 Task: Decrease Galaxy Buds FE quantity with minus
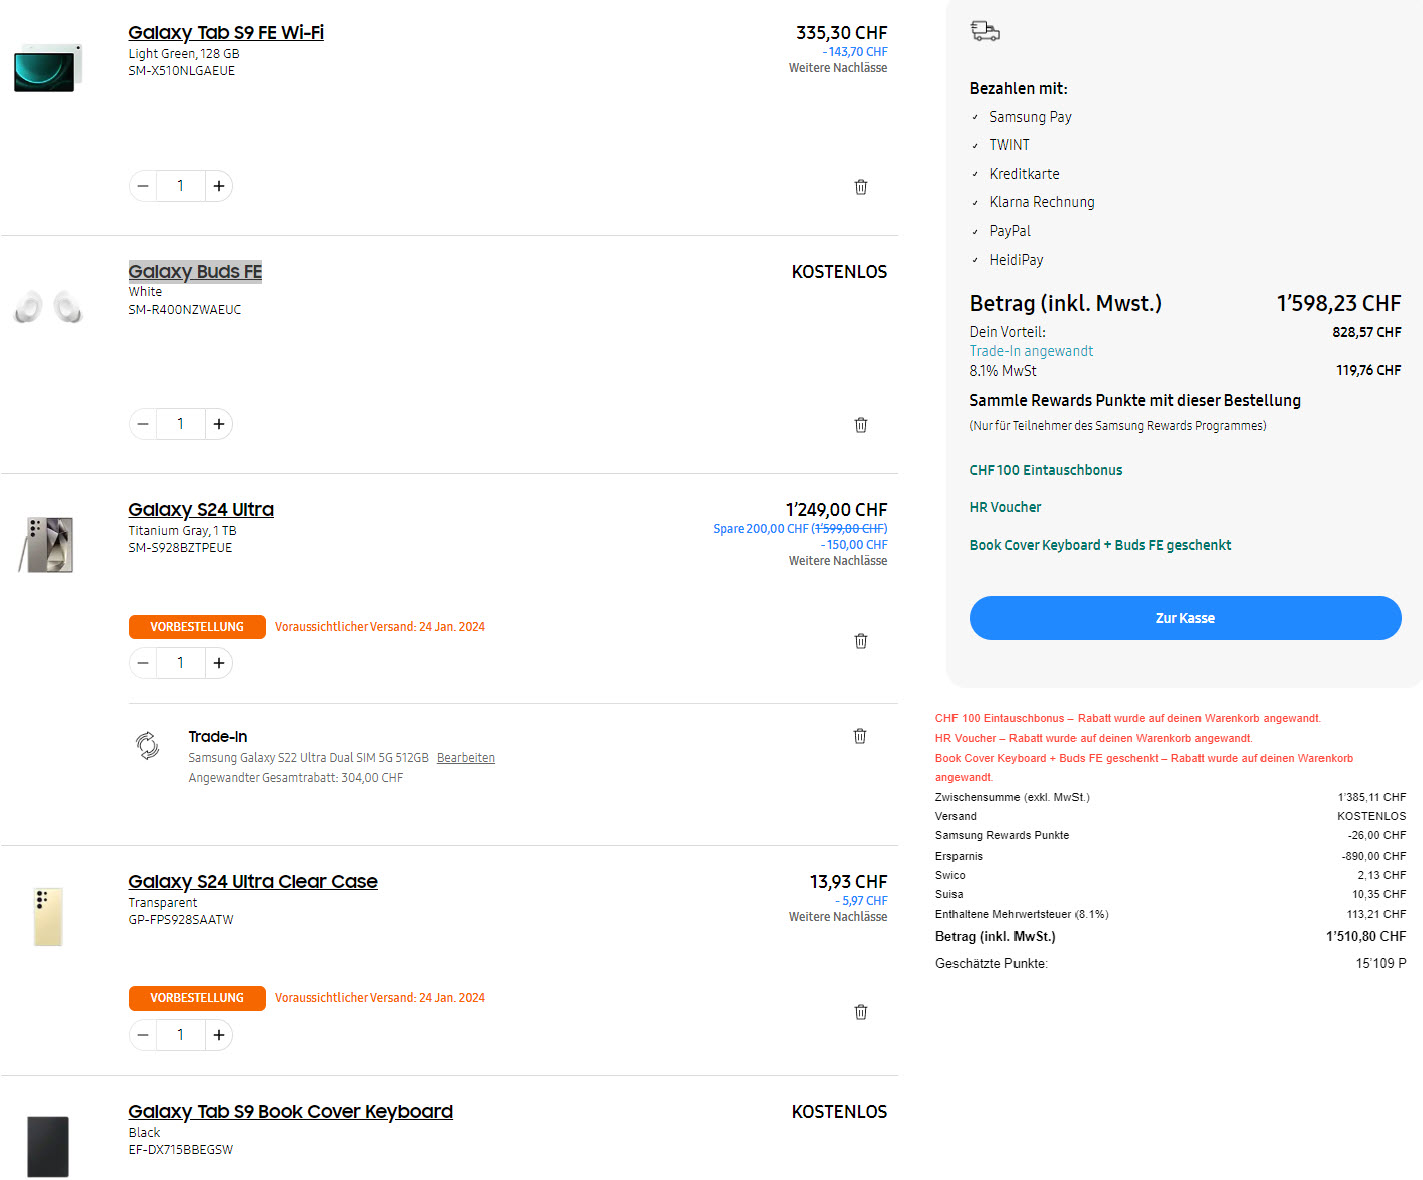143,424
